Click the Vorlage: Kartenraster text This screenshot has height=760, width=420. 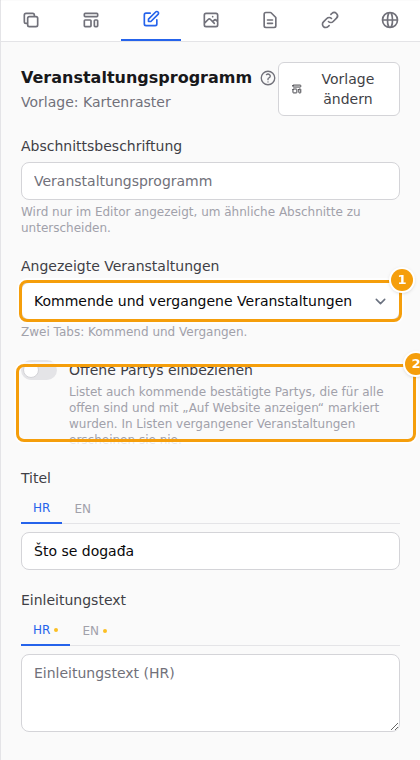96,102
